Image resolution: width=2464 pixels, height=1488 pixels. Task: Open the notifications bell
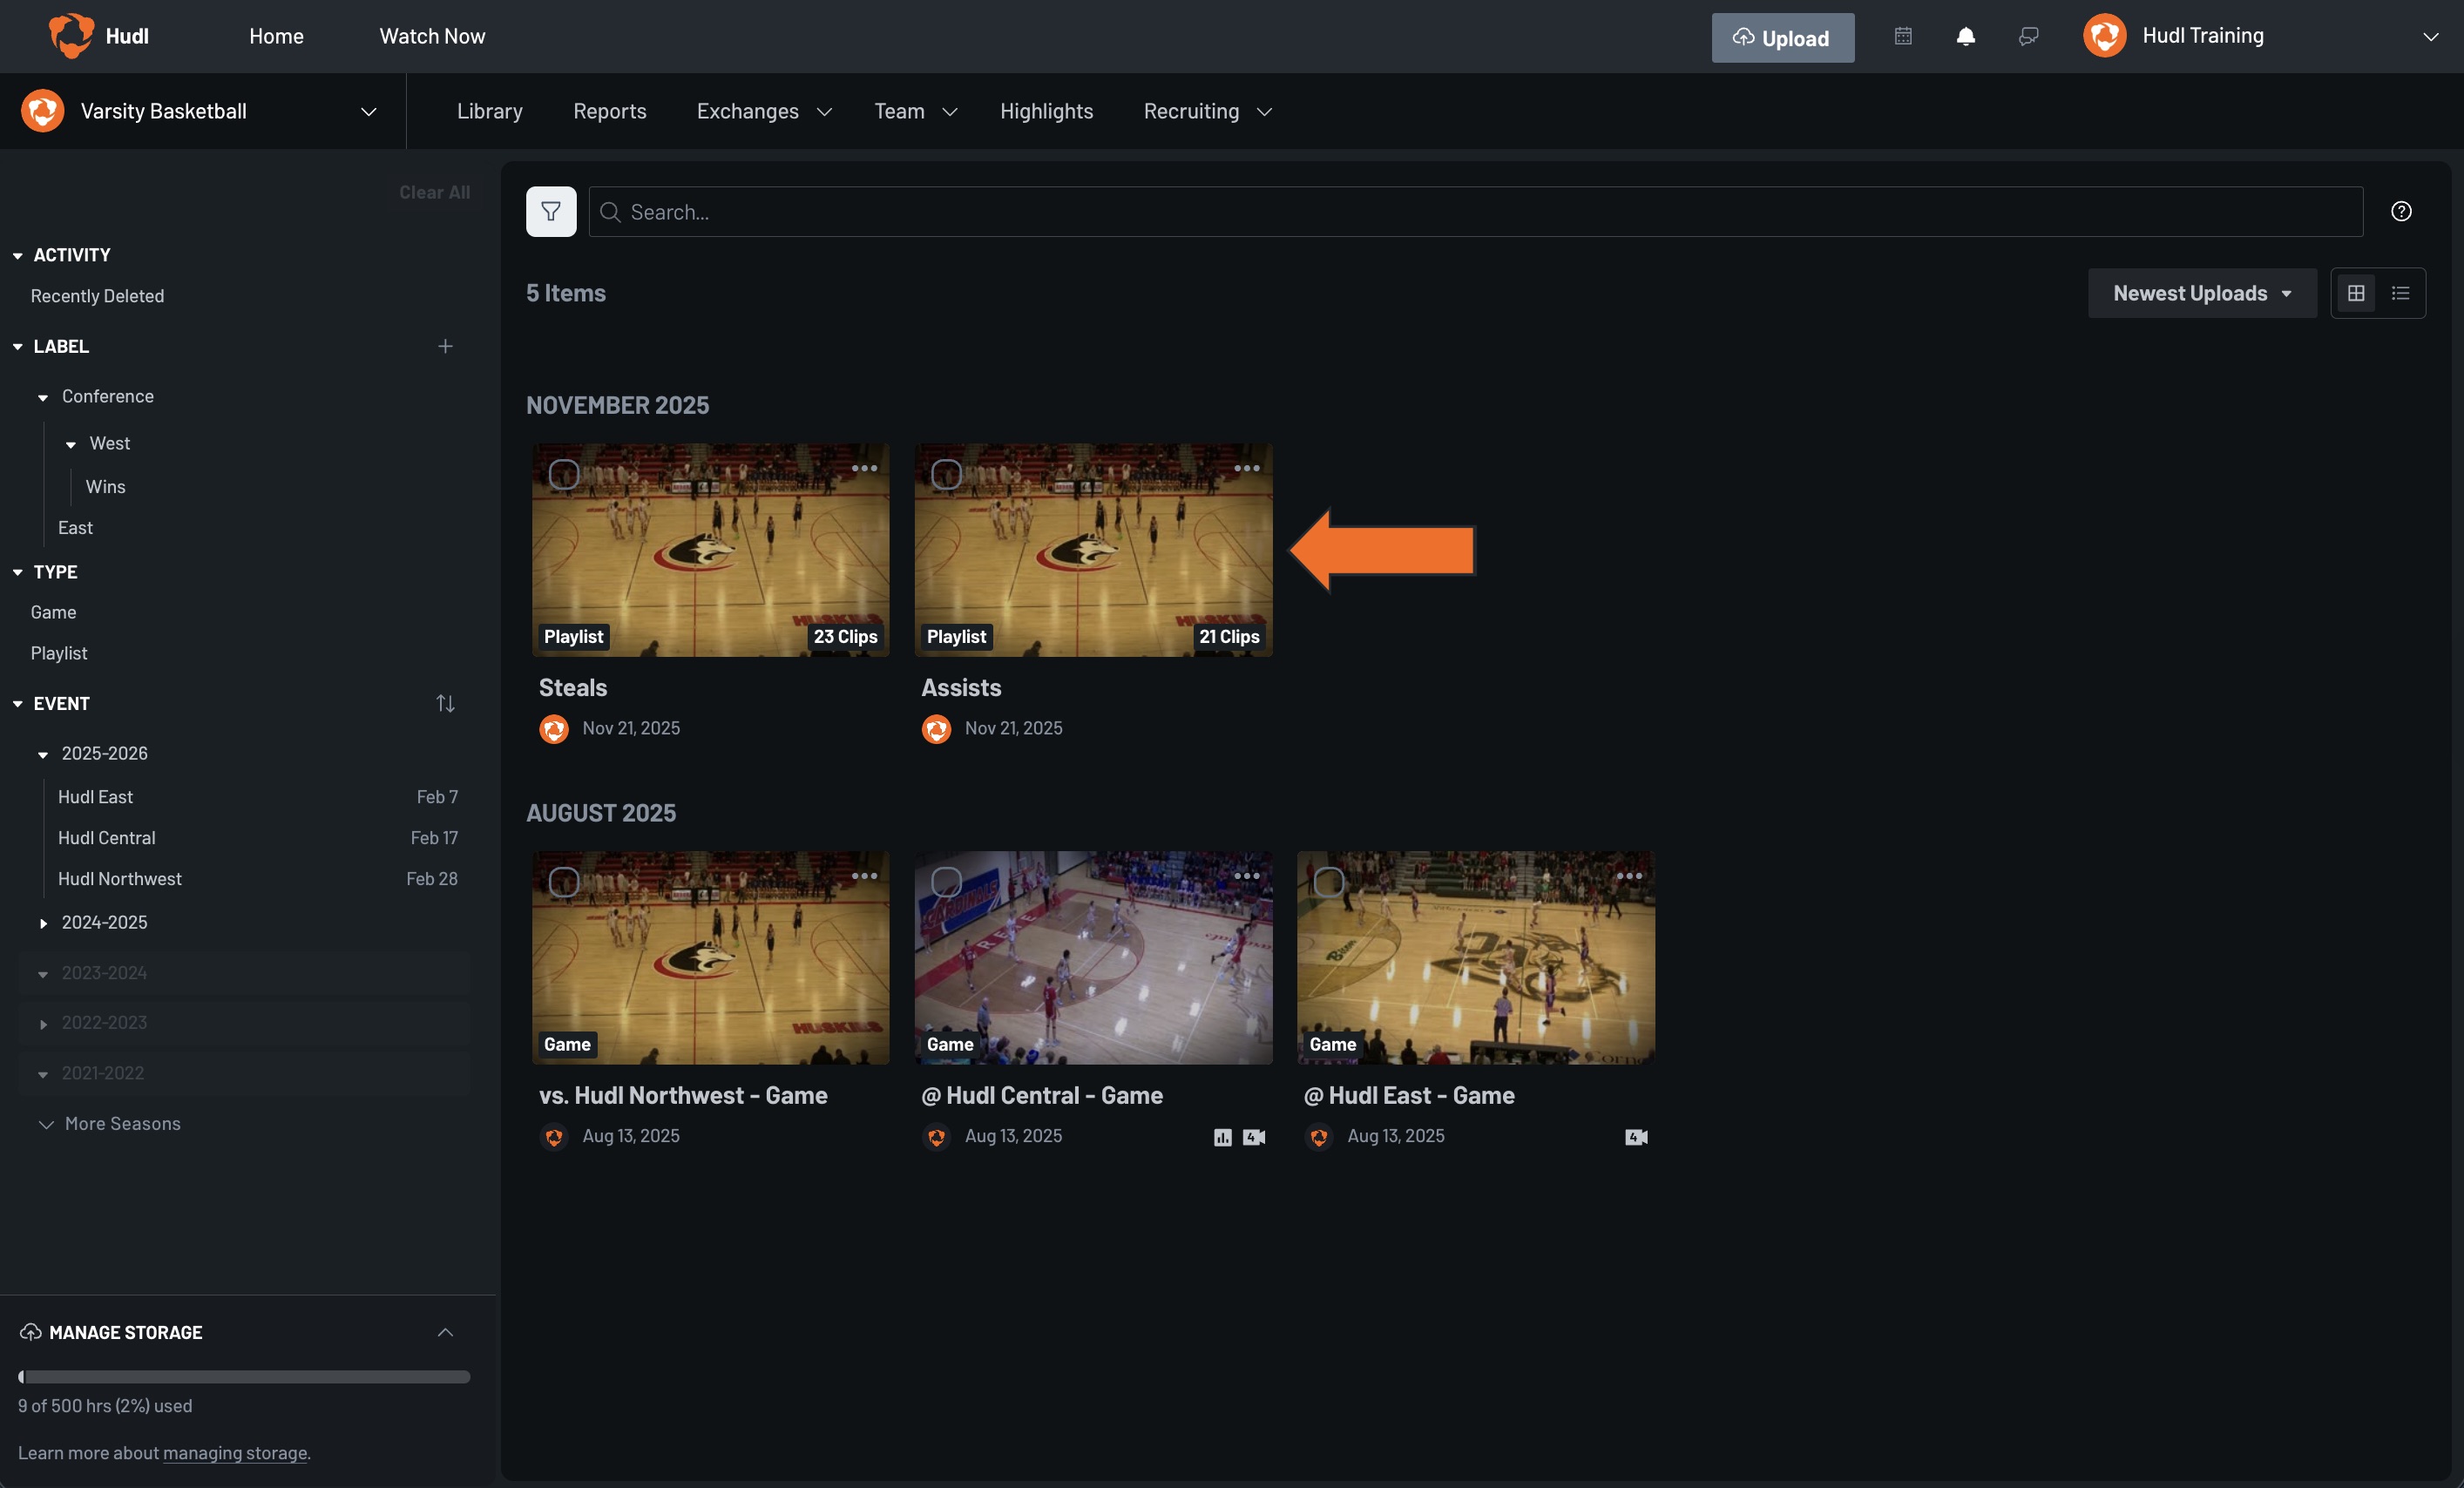[1965, 36]
